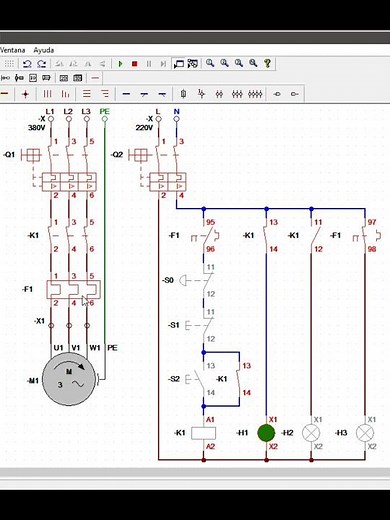Screen dimensions: 390x520
Task: Stop simulation with red square button
Action: coord(135,63)
